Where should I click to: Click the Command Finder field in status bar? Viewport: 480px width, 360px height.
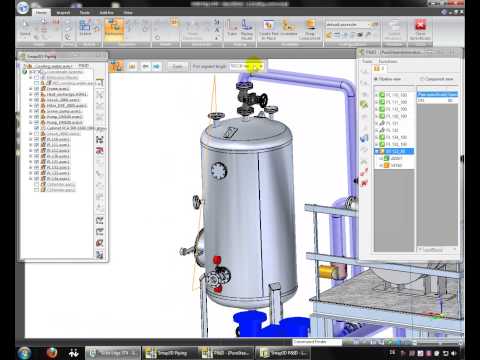[x=317, y=342]
